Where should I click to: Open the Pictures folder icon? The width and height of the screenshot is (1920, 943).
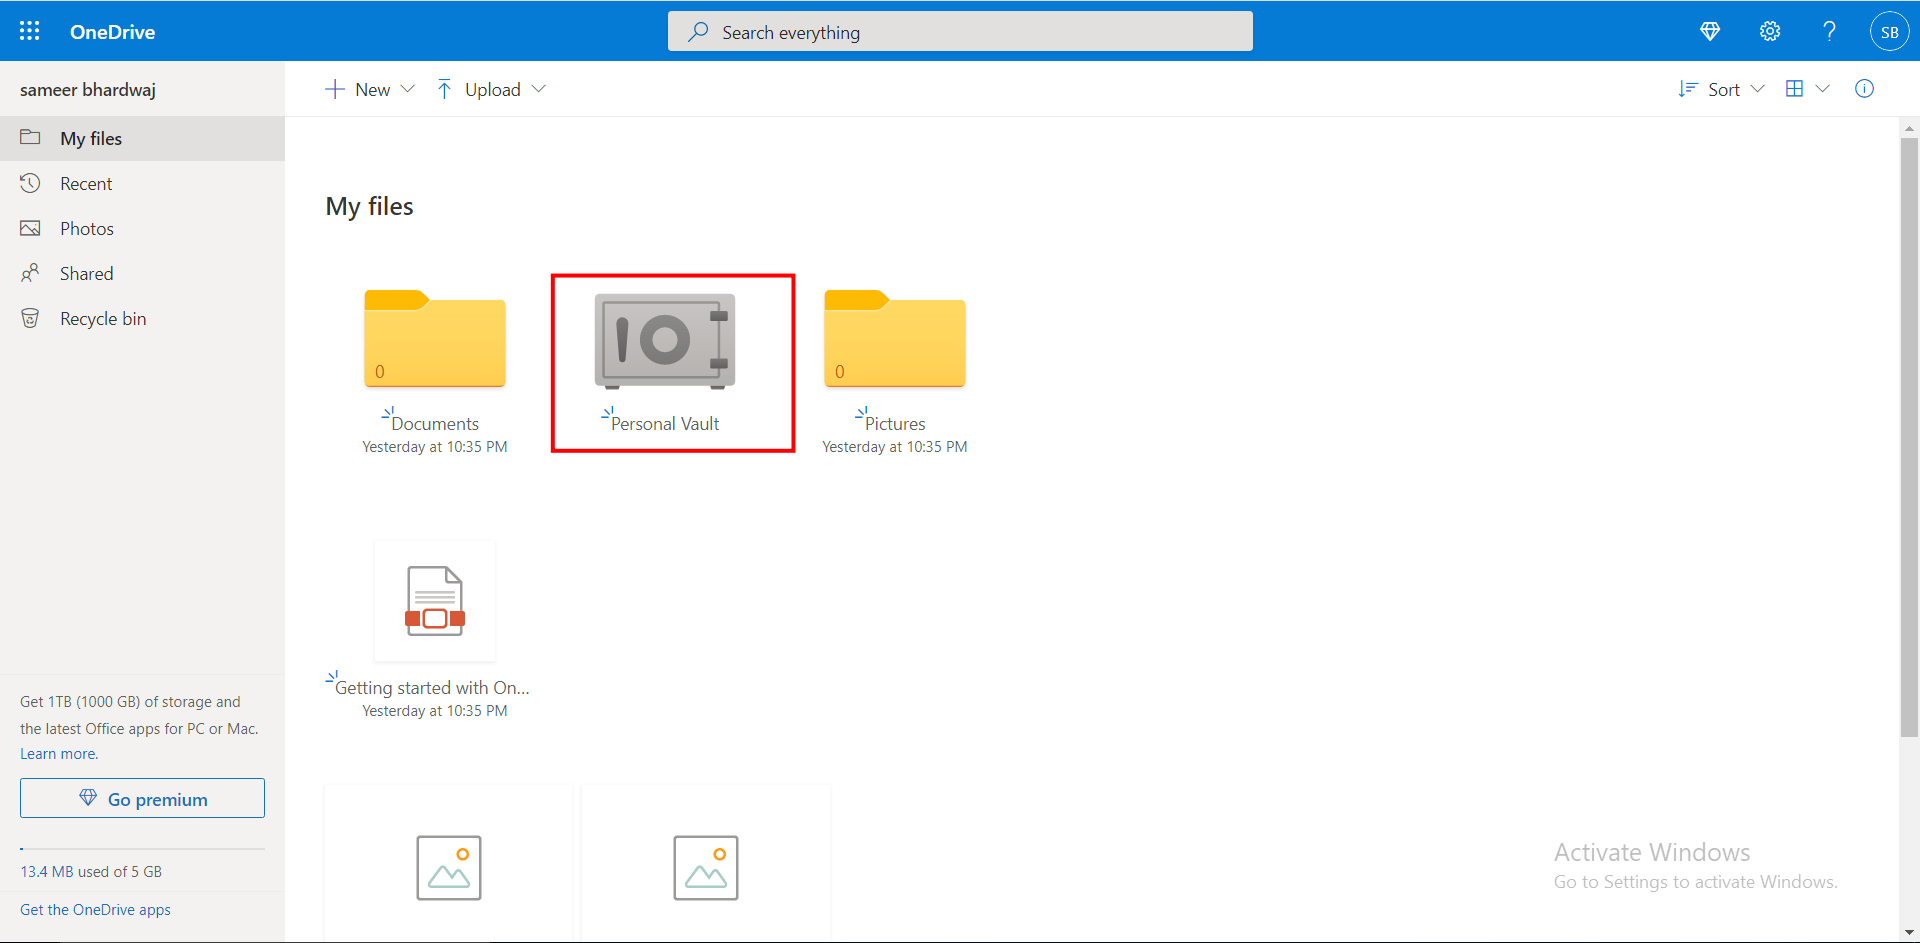tap(895, 338)
